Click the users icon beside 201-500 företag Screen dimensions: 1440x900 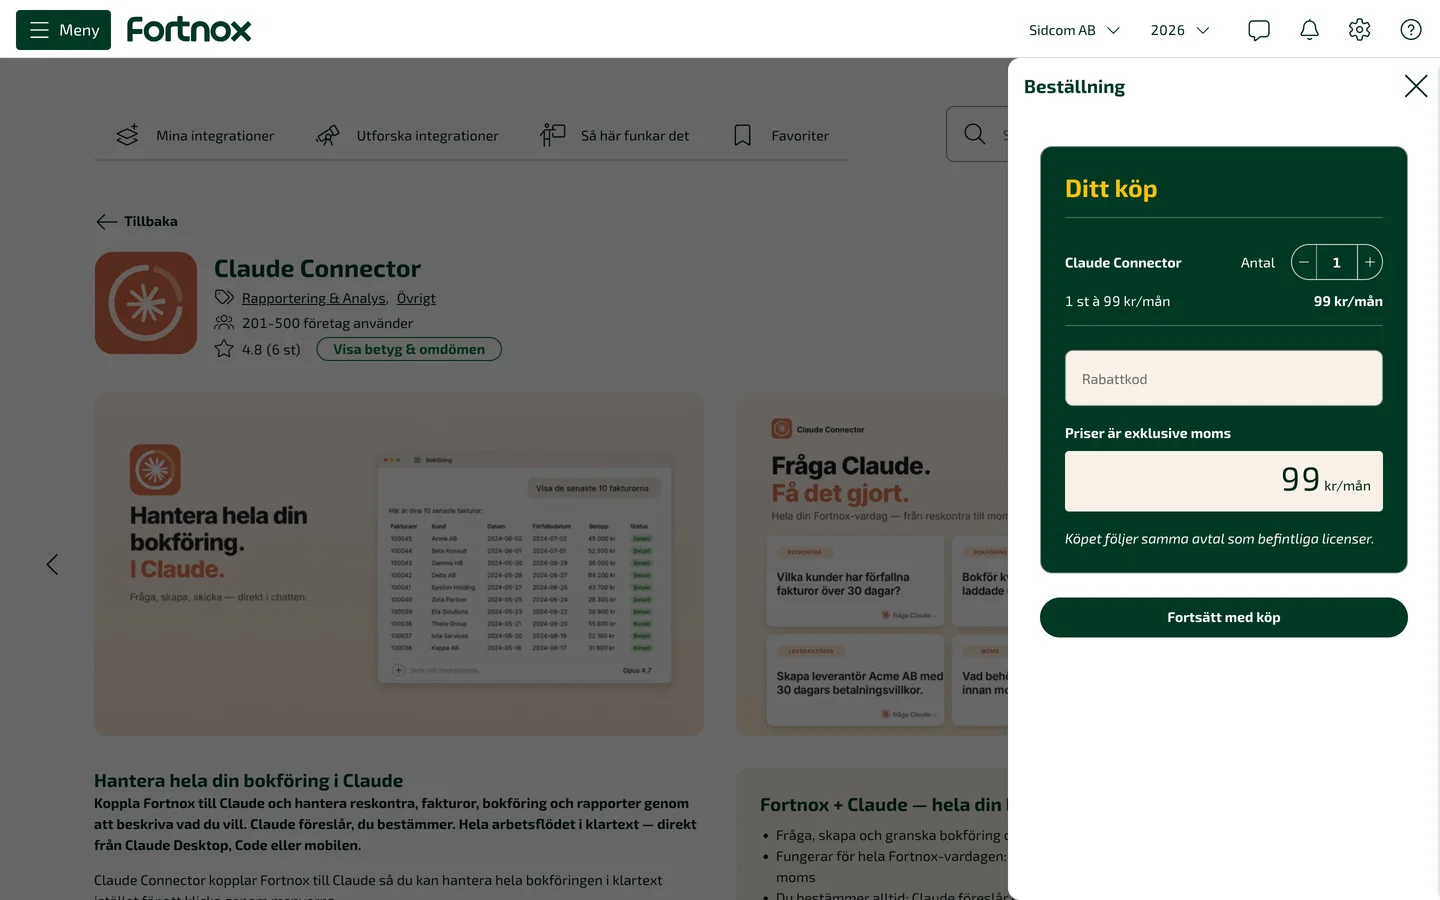(x=224, y=323)
